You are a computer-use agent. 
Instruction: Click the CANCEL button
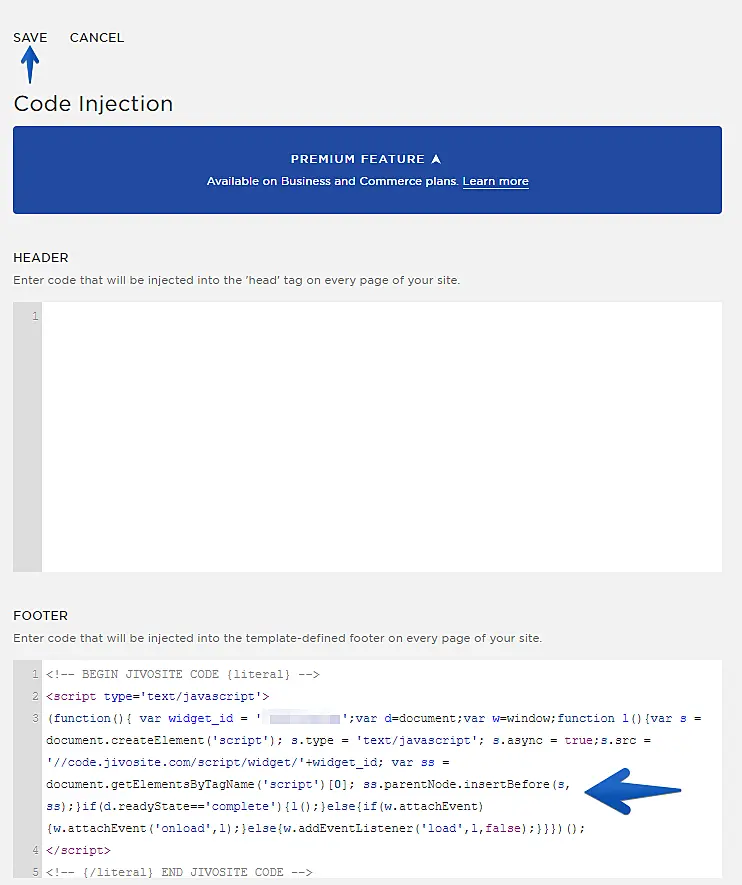97,38
